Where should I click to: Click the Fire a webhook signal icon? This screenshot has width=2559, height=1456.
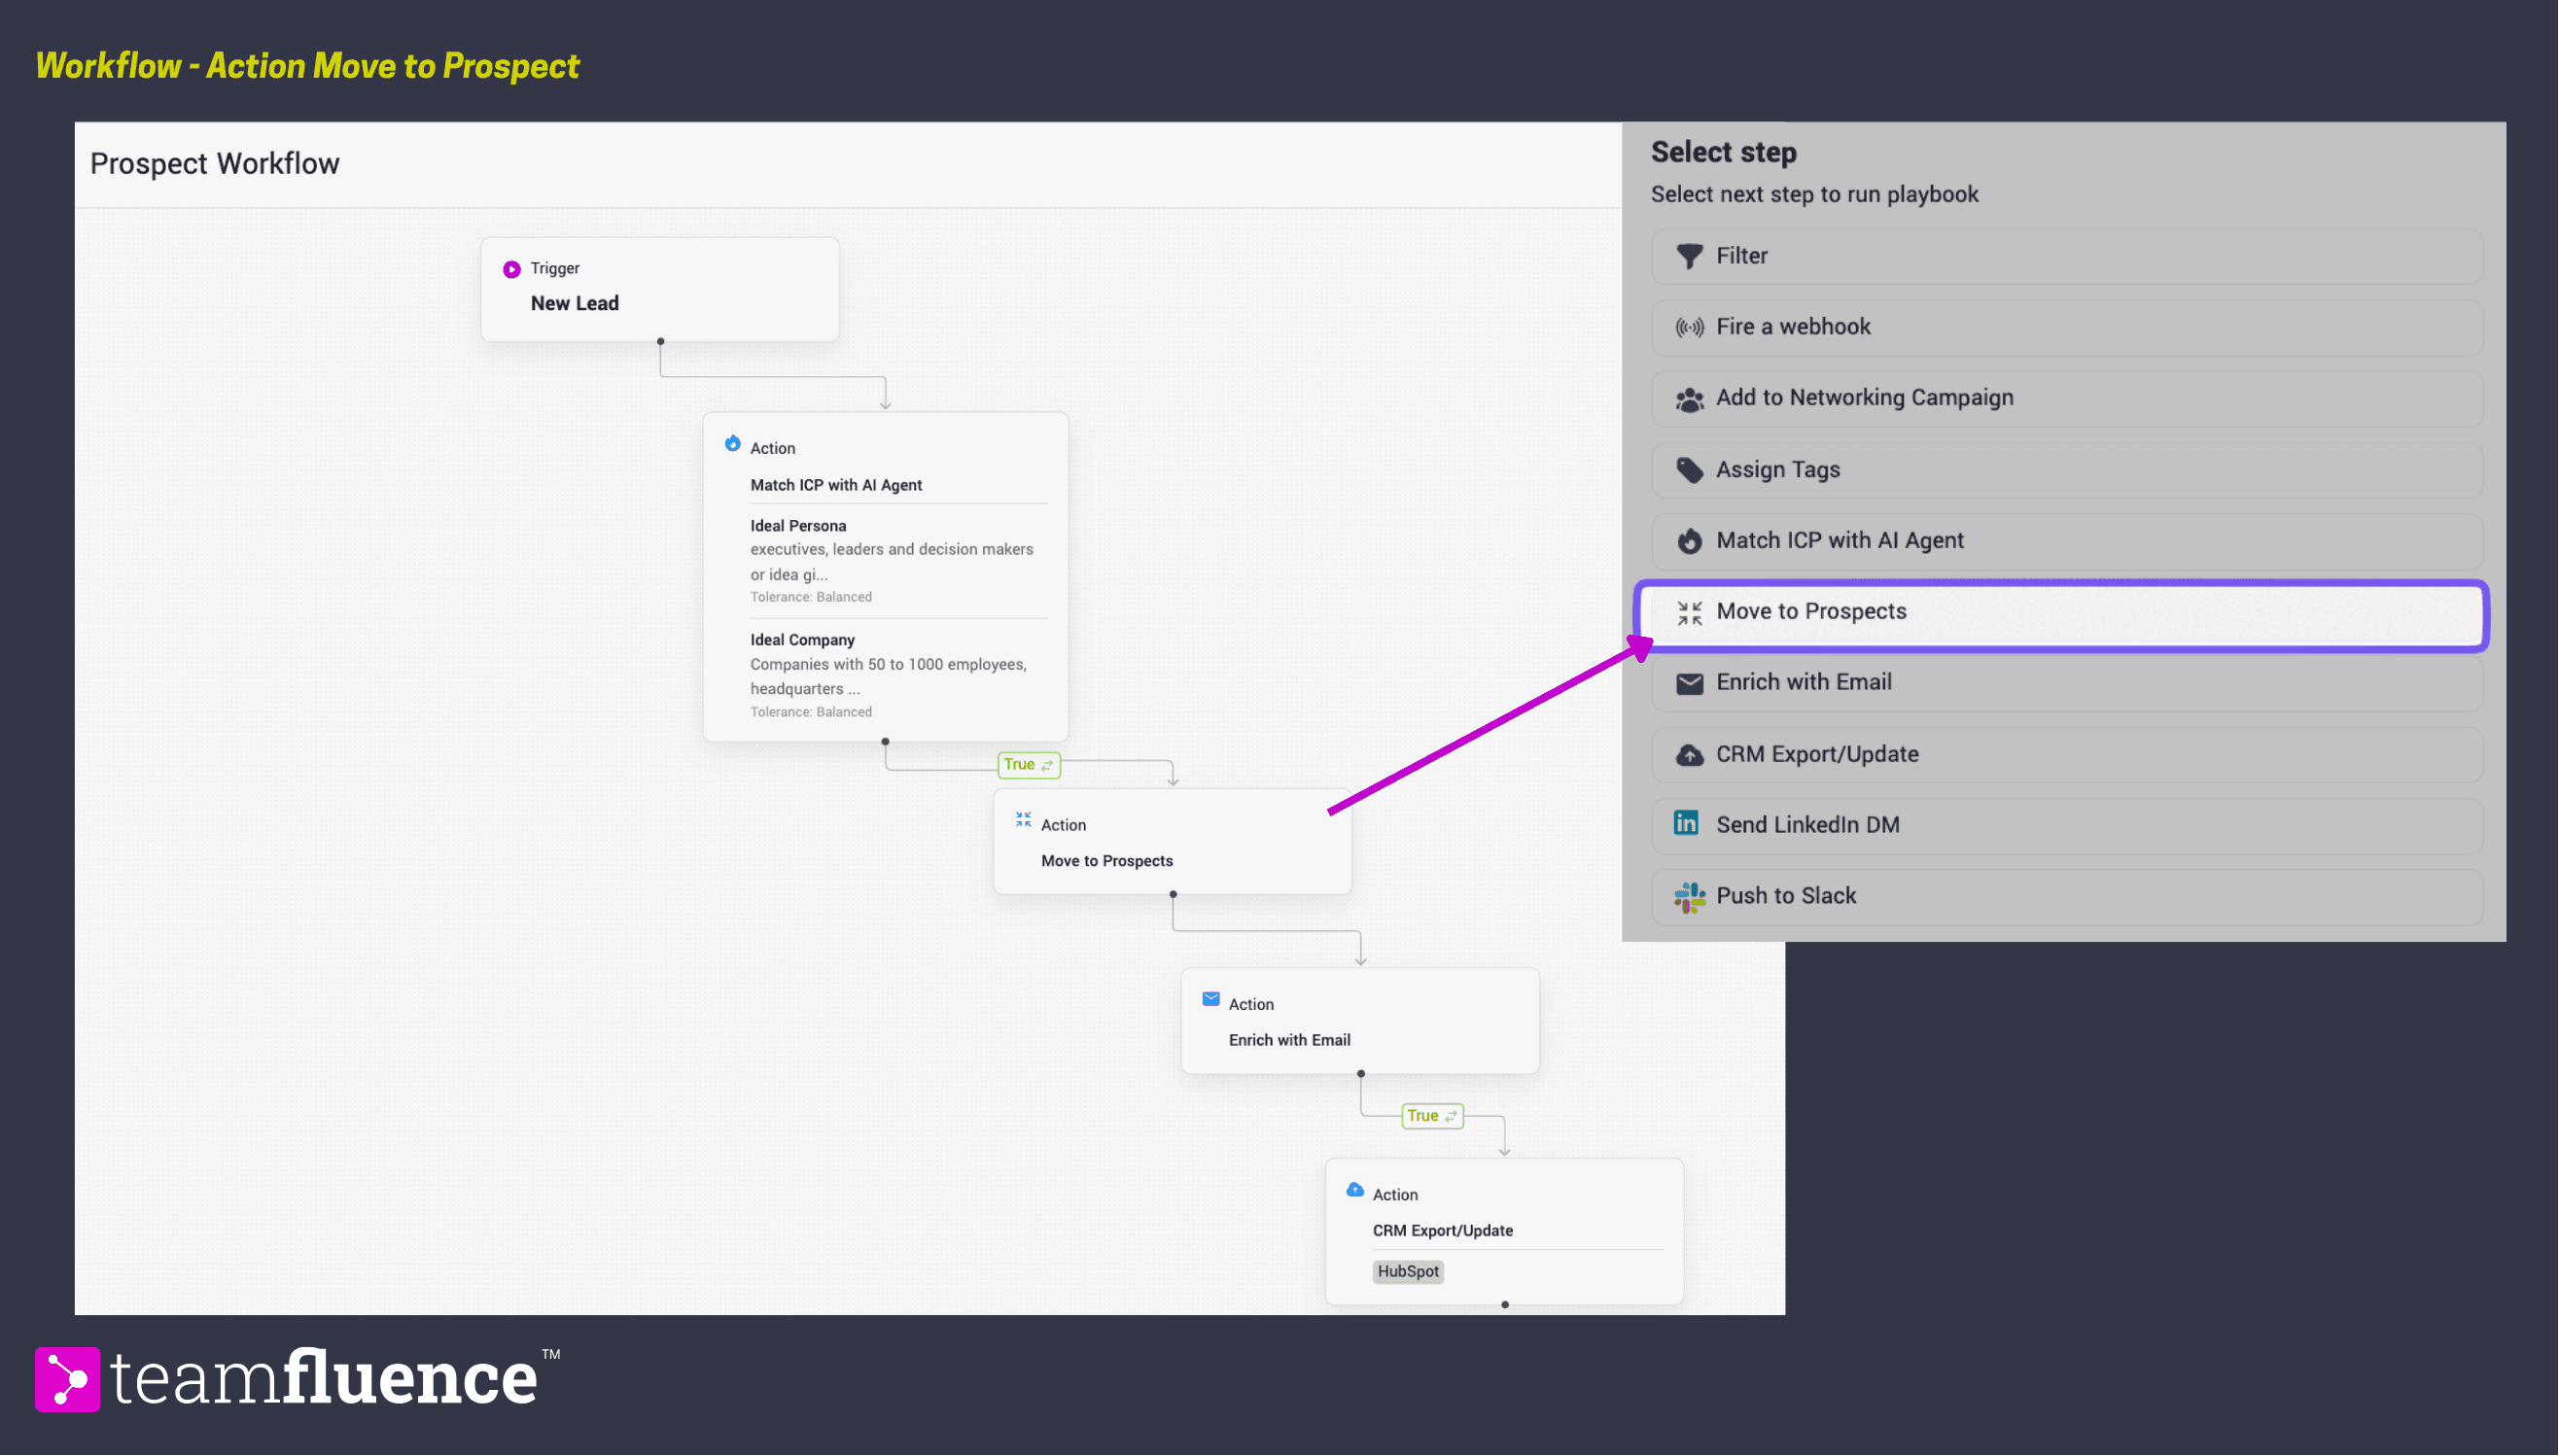[1689, 328]
